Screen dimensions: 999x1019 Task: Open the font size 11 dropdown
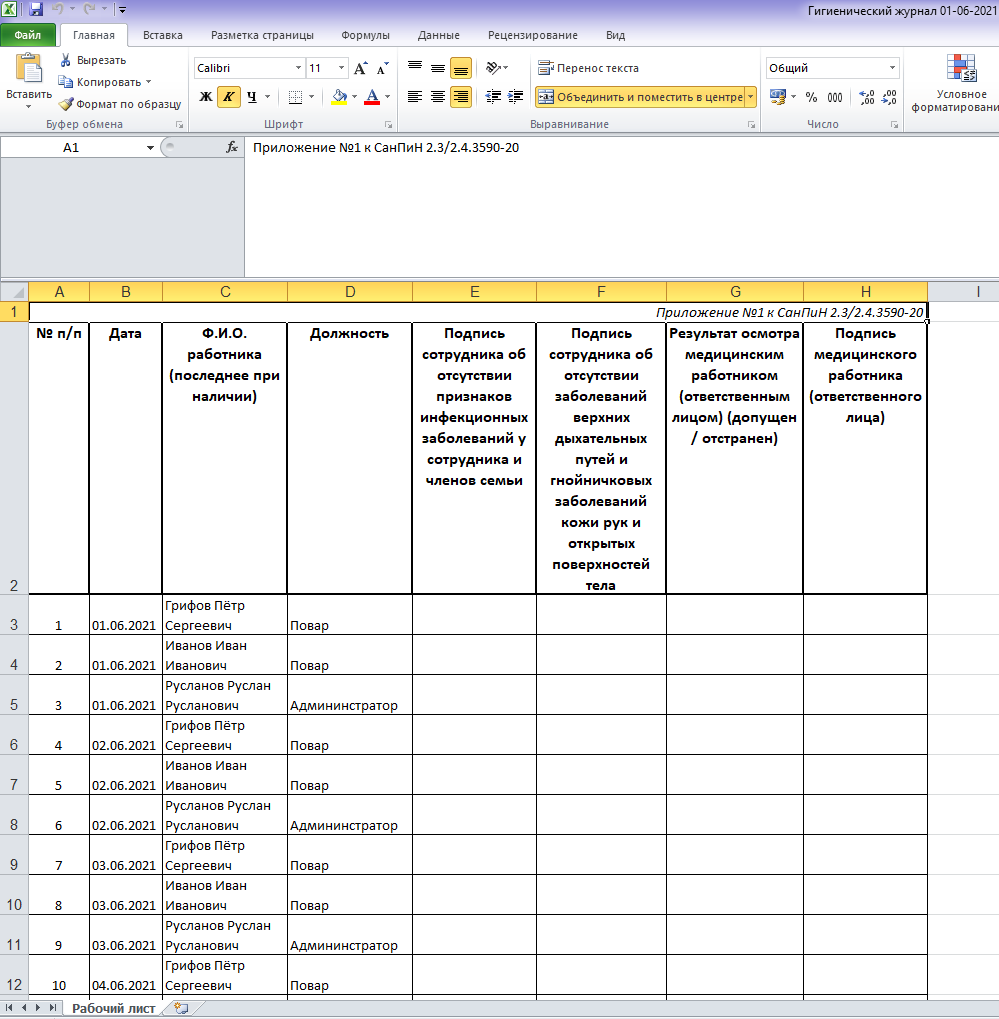[341, 68]
